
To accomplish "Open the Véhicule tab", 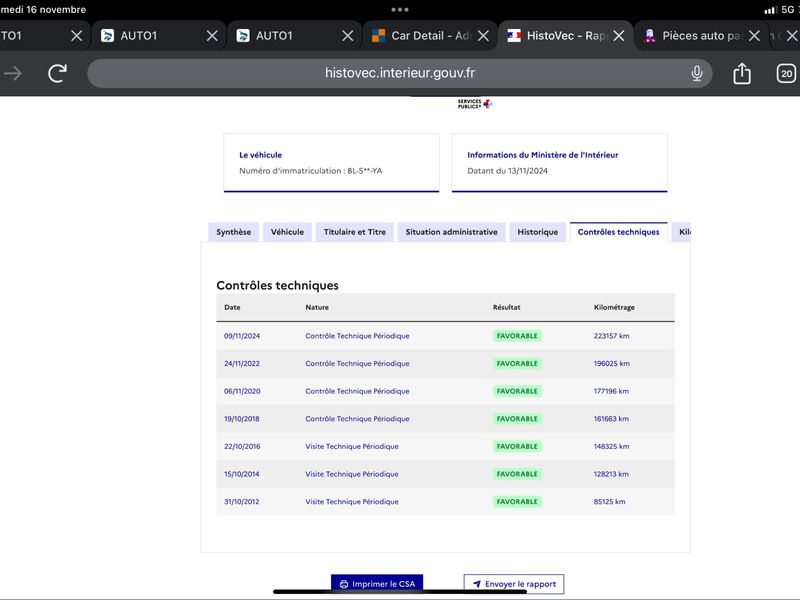I will 287,232.
